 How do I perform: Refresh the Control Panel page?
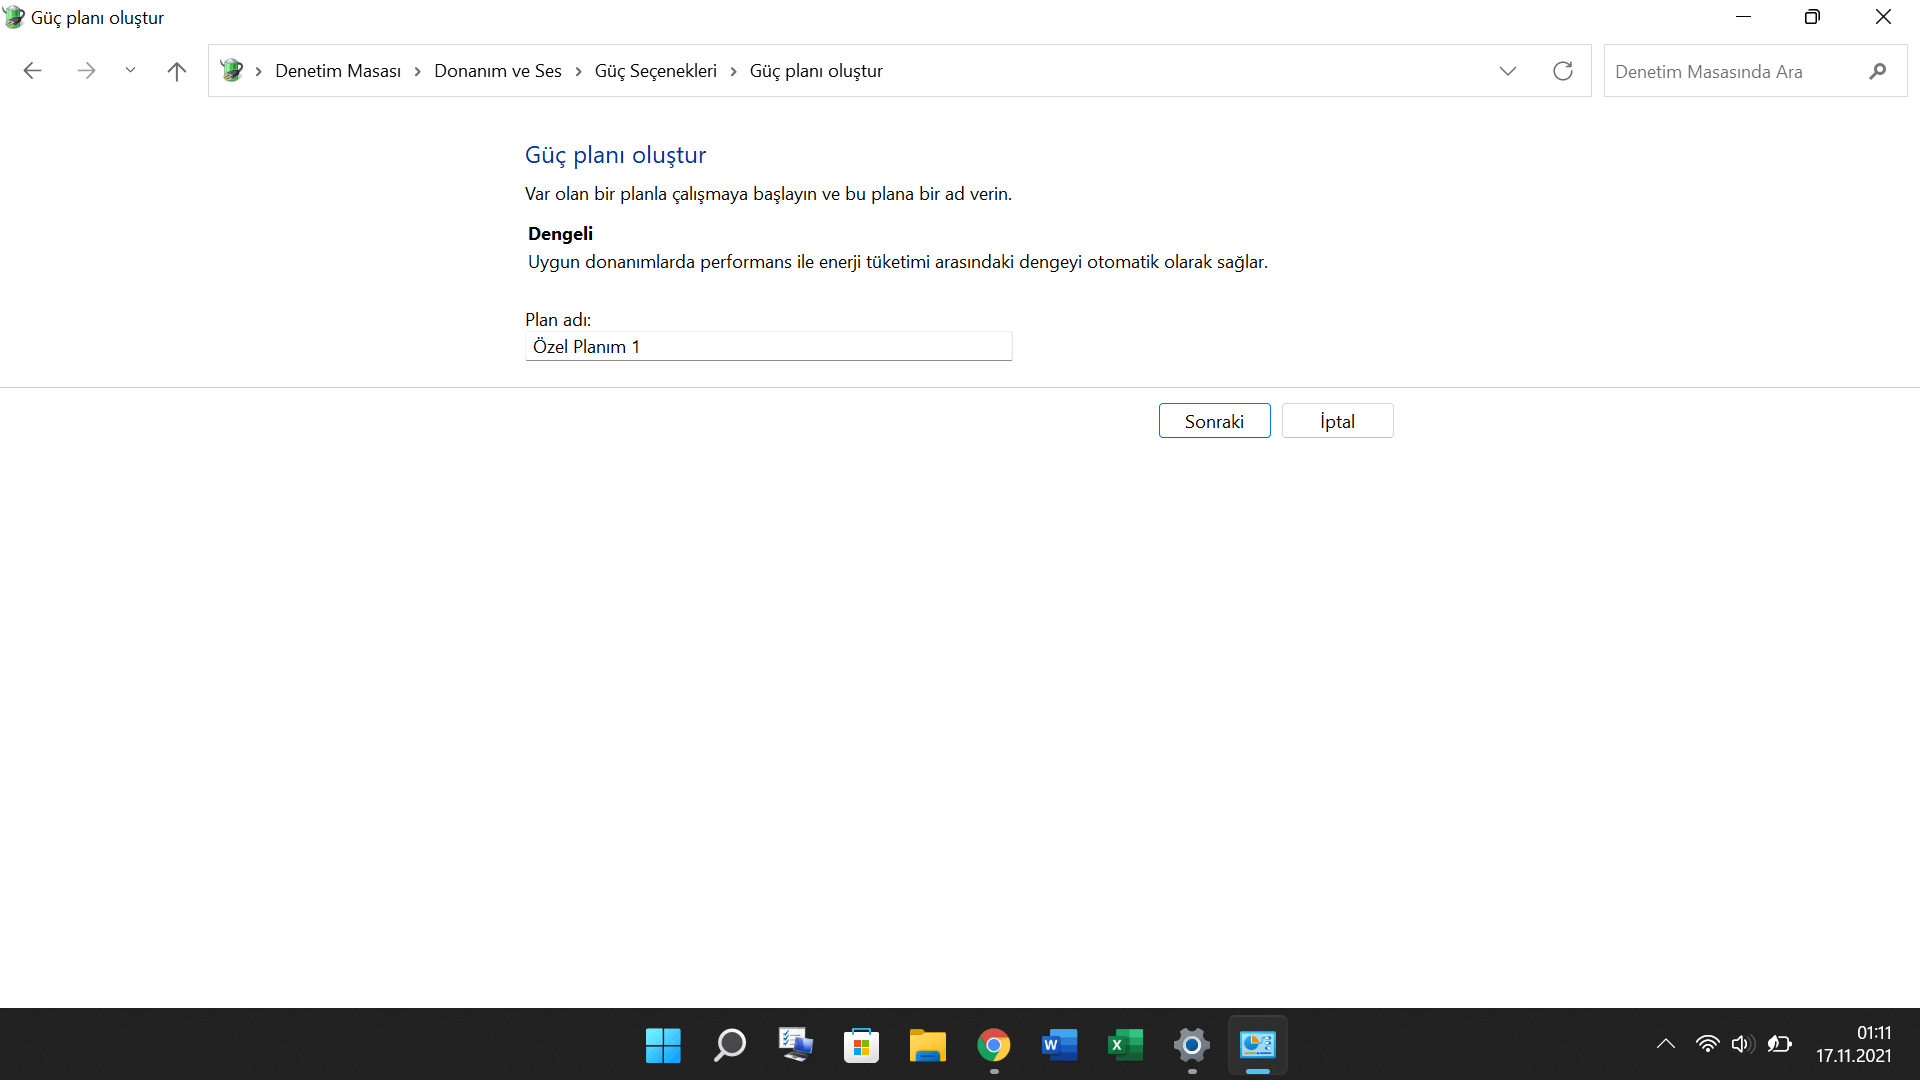coord(1562,71)
